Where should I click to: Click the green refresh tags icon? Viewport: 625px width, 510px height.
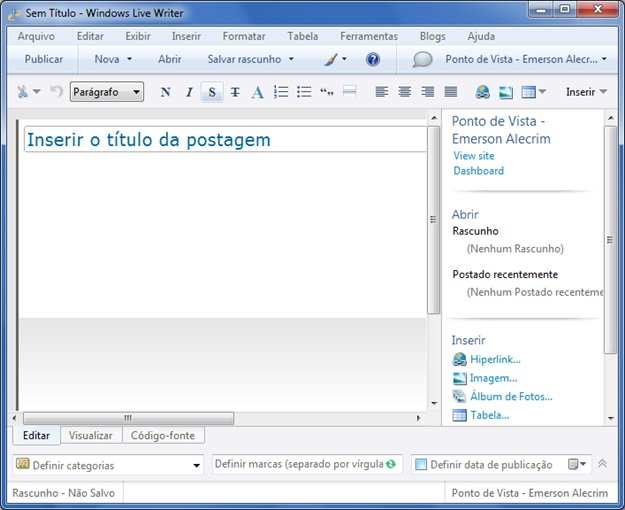(x=391, y=464)
